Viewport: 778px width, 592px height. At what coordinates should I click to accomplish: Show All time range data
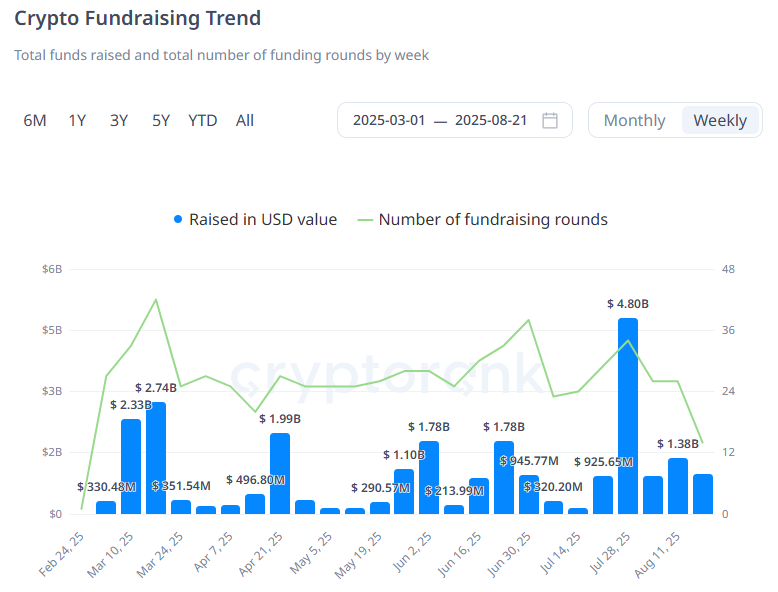[245, 120]
